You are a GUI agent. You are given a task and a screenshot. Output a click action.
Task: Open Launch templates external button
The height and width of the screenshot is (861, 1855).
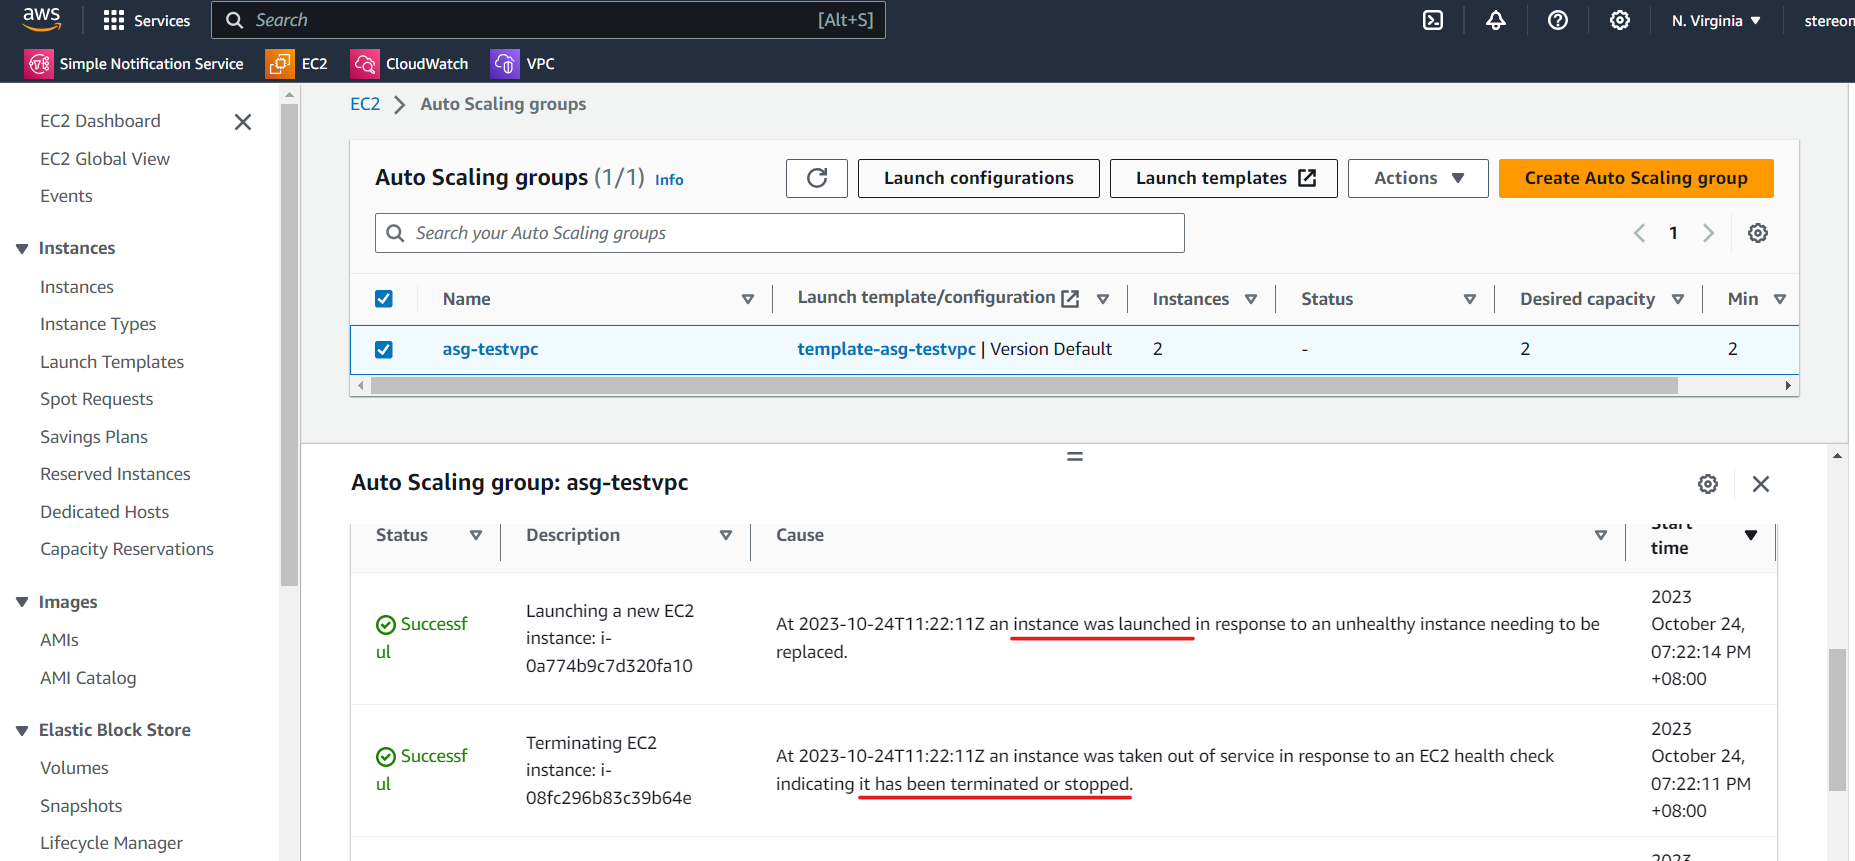[1224, 178]
